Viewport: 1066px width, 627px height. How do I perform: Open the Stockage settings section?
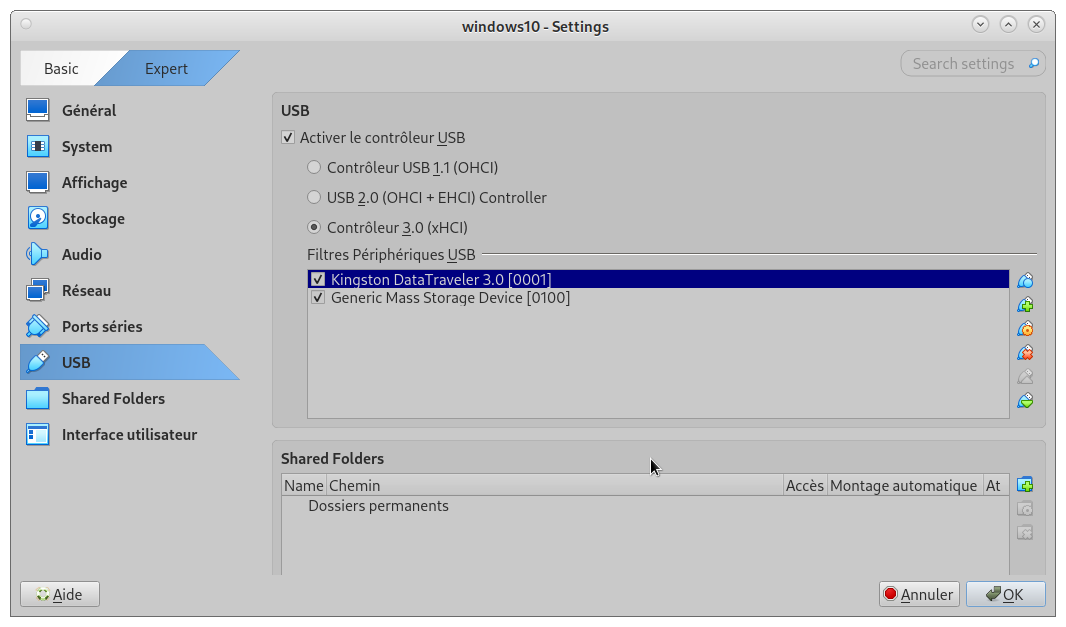tap(93, 218)
